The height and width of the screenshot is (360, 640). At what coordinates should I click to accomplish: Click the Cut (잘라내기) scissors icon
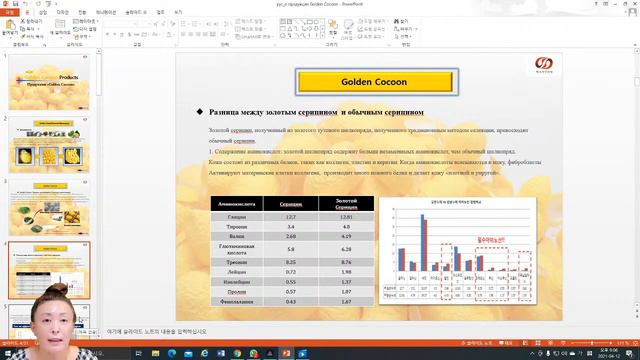[x=22, y=21]
